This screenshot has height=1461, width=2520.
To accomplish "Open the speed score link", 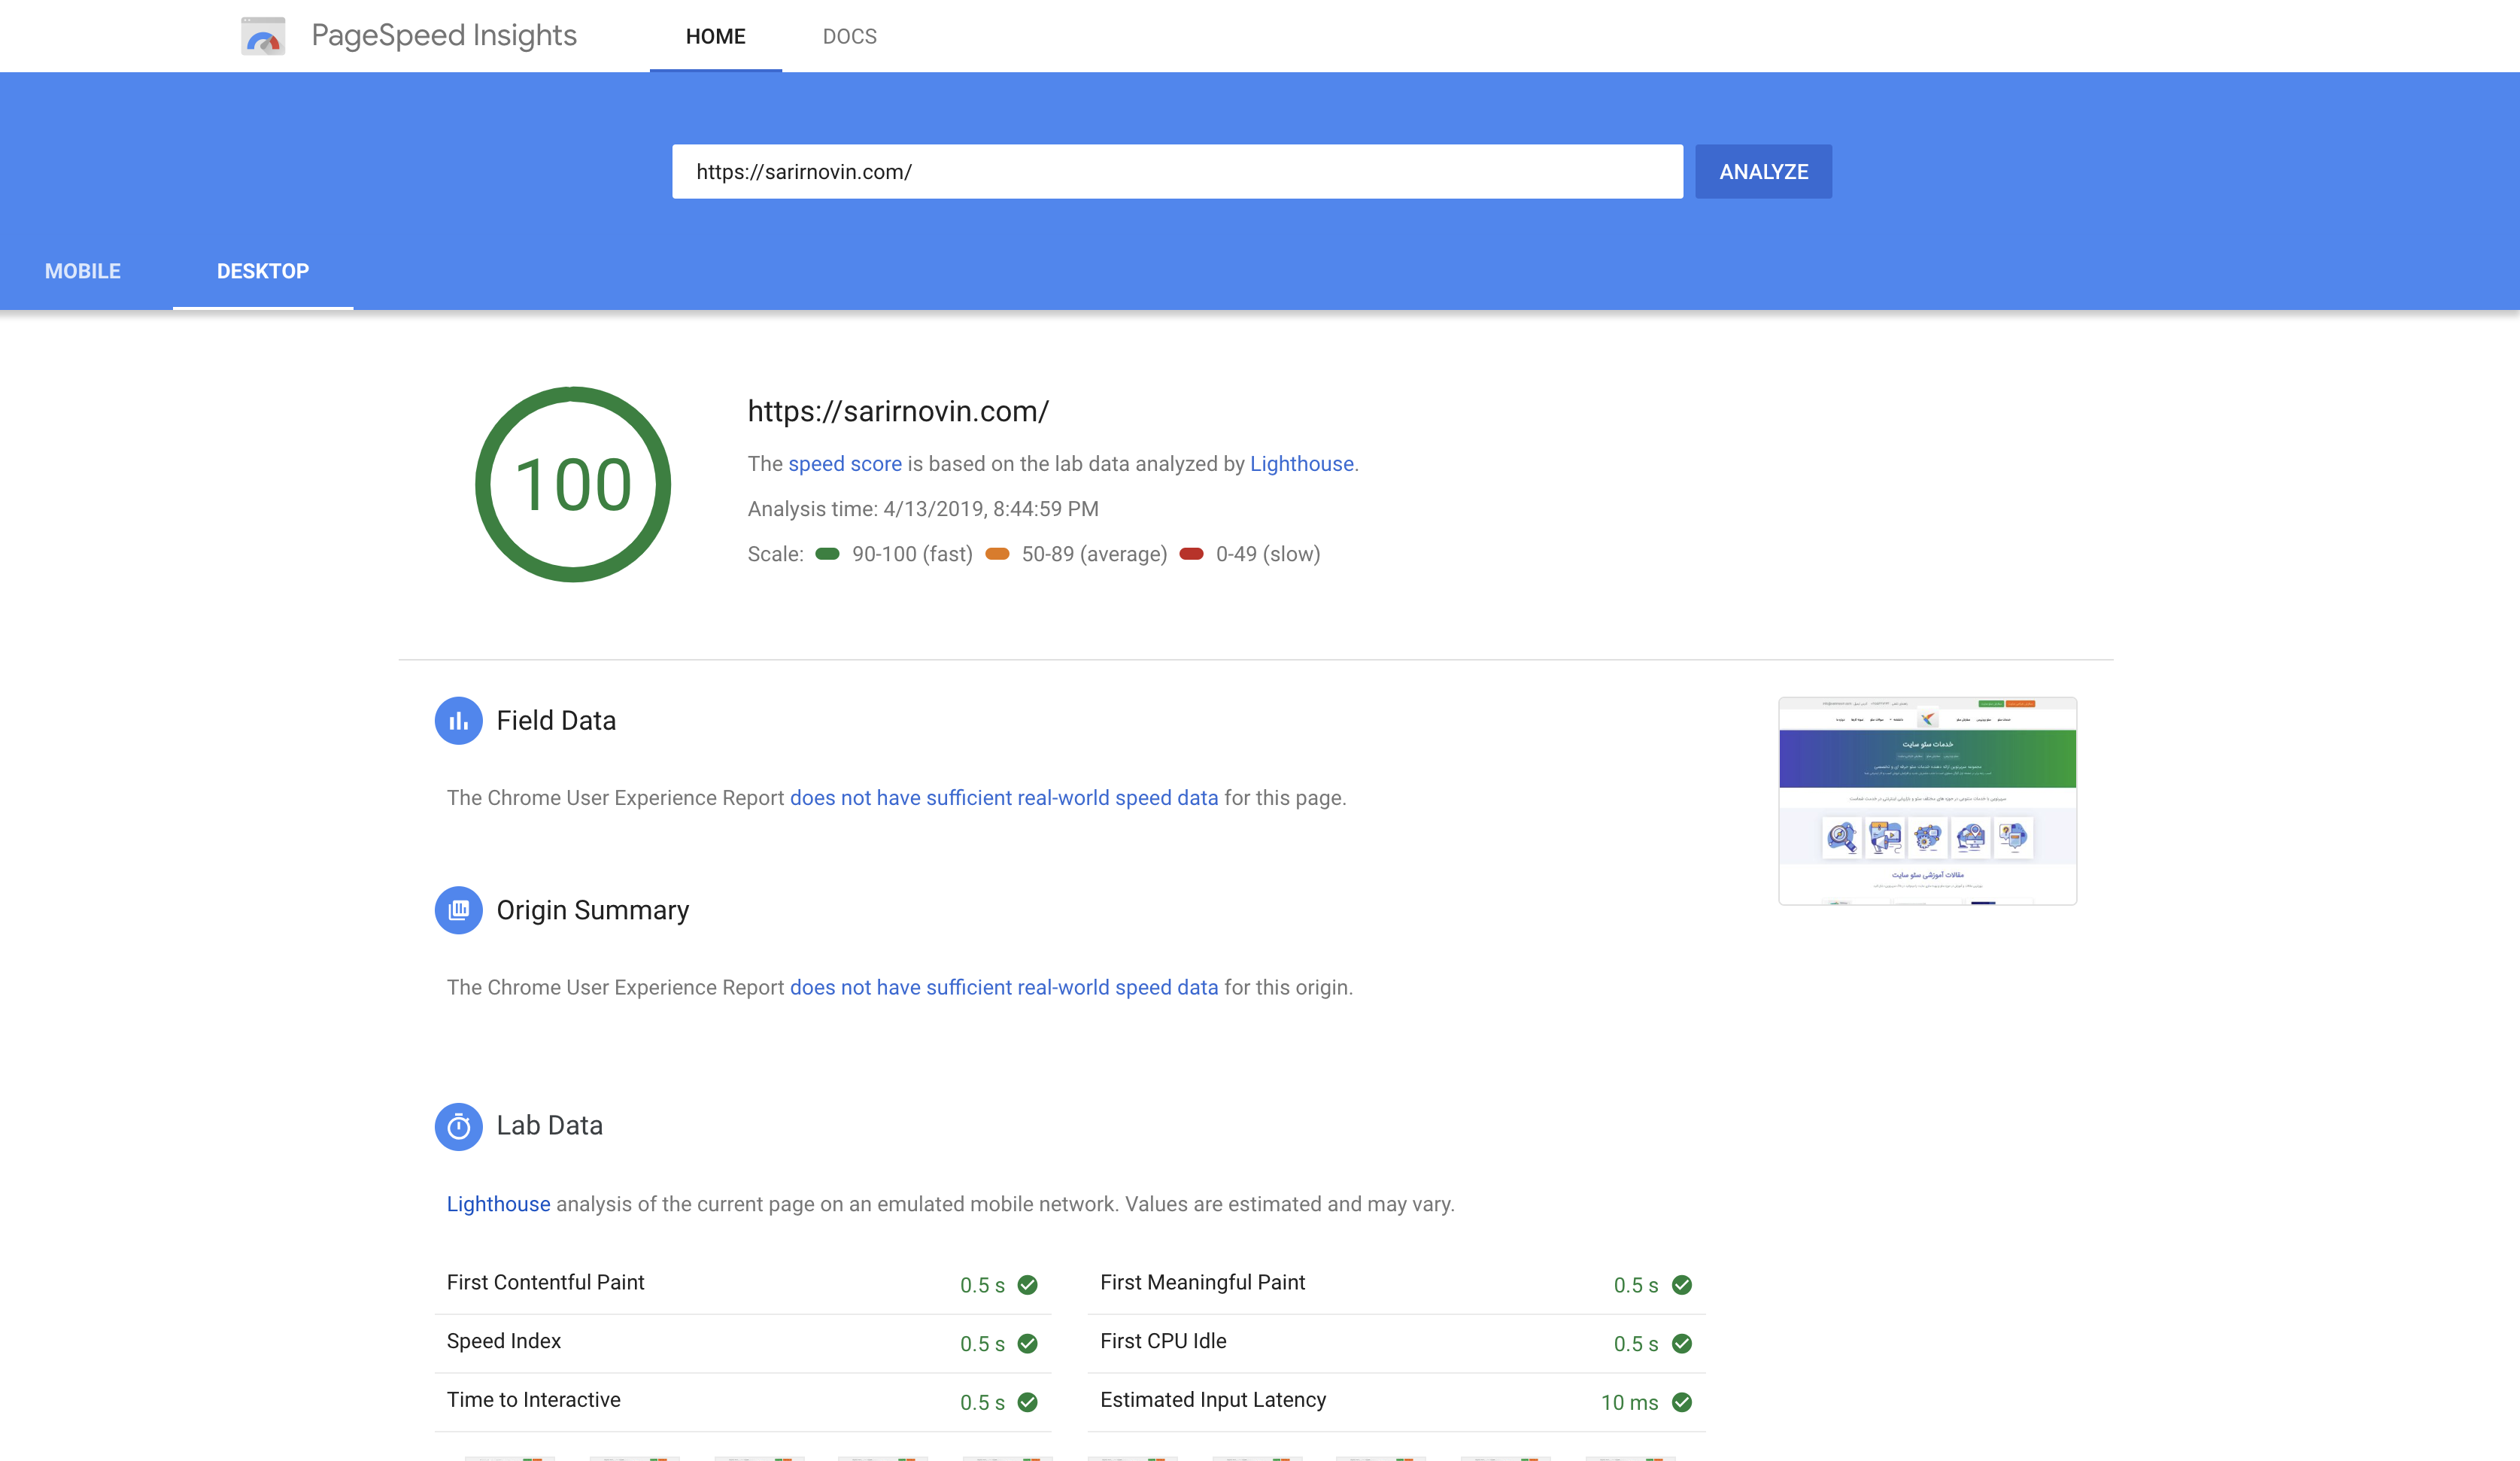I will pos(844,464).
